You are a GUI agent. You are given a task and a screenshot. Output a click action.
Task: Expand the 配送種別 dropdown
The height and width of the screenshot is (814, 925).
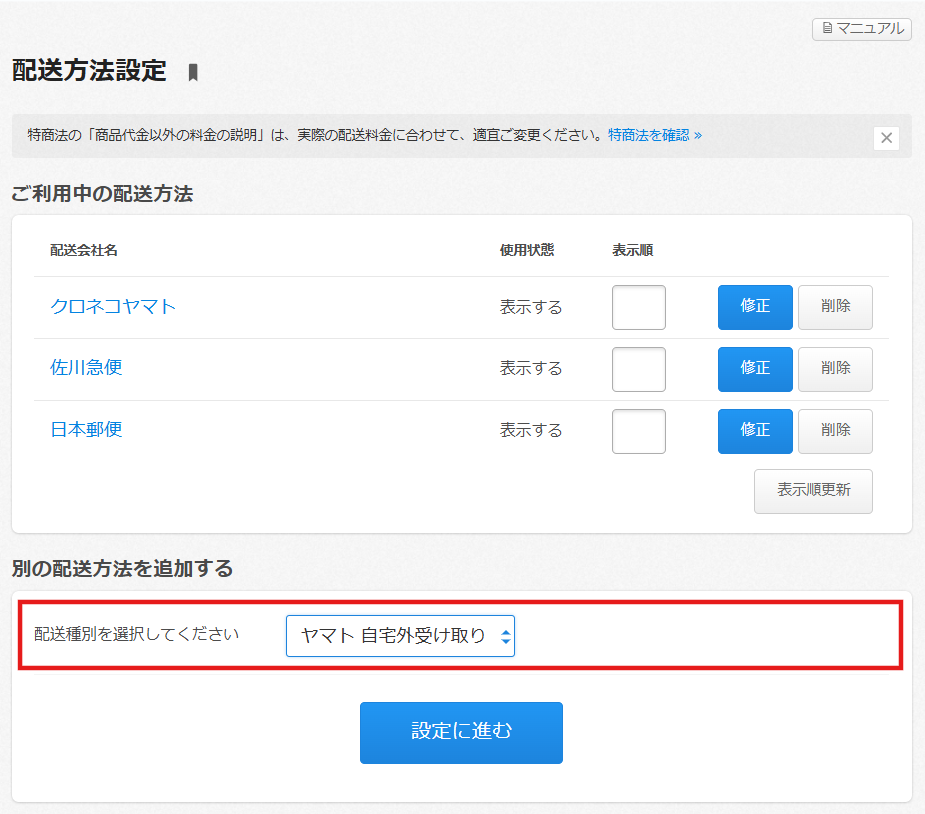(x=400, y=636)
